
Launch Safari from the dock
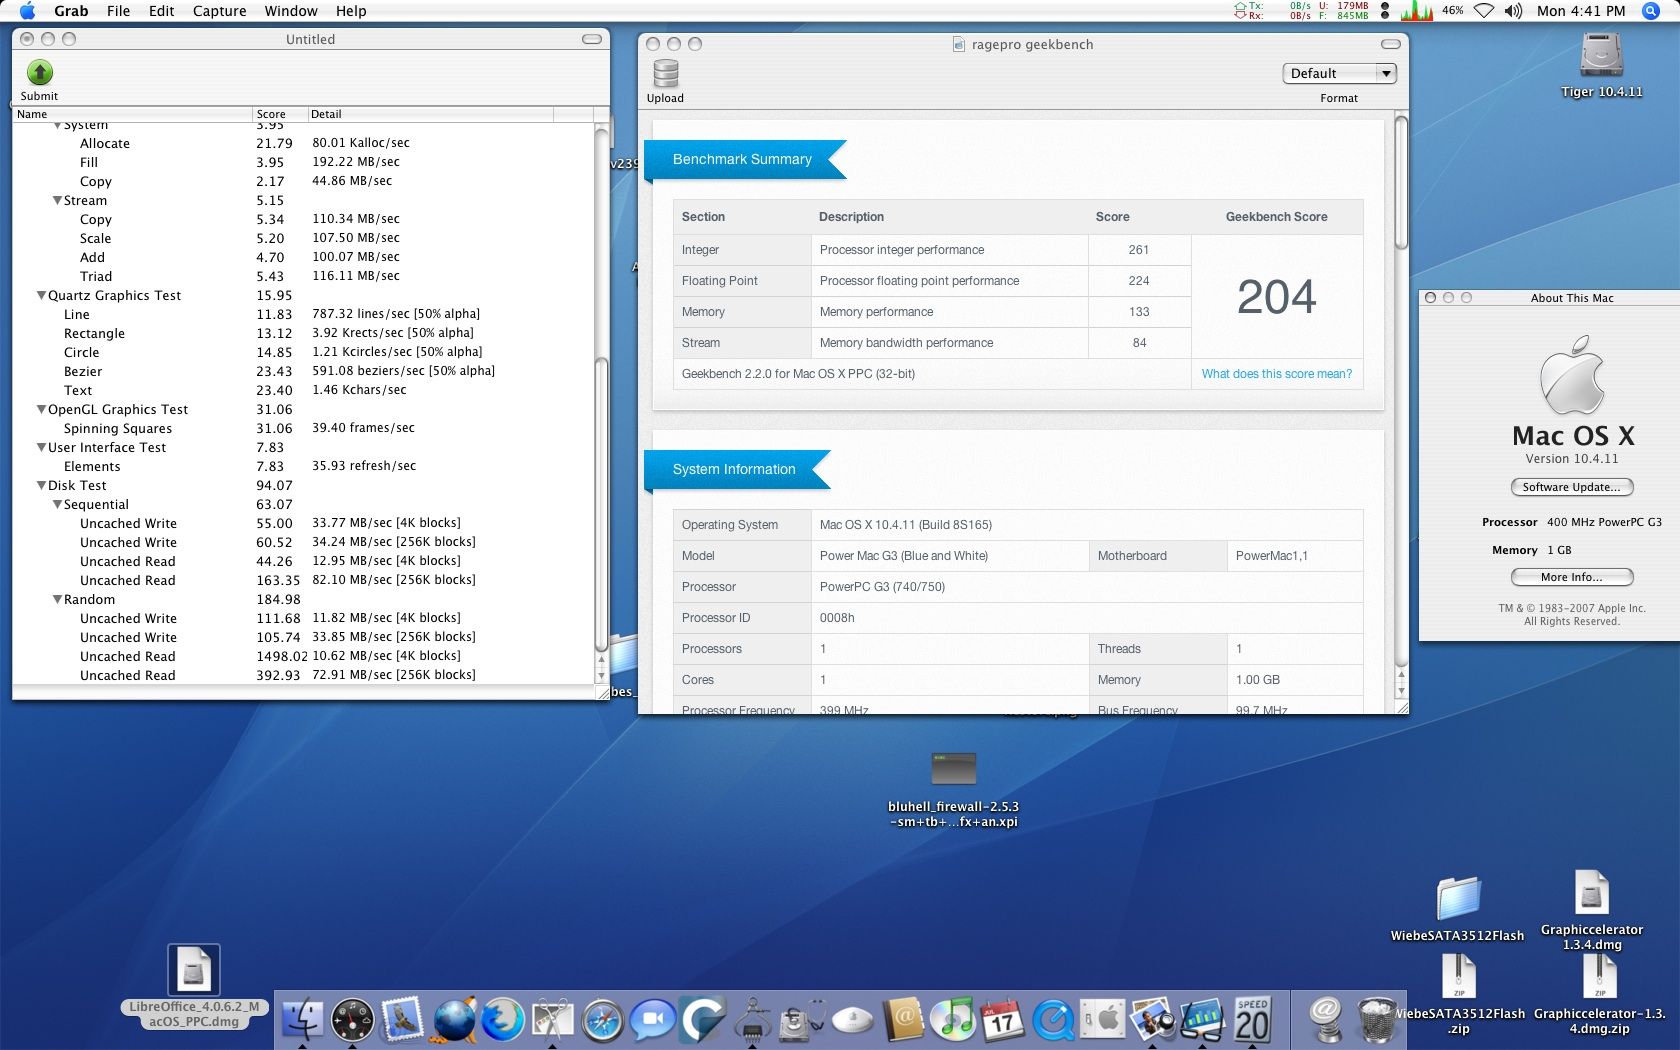603,1021
